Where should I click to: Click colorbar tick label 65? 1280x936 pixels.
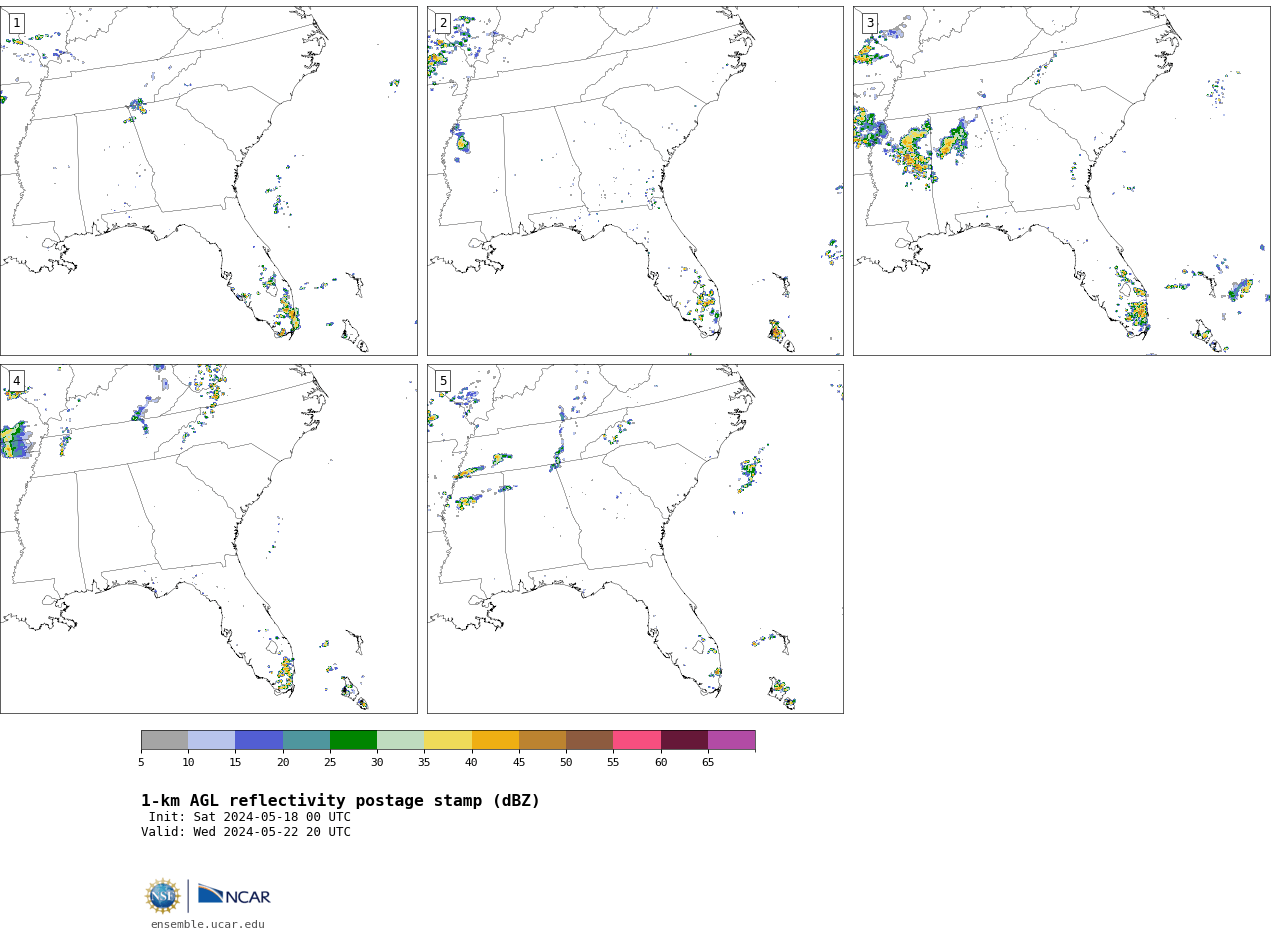(x=708, y=763)
